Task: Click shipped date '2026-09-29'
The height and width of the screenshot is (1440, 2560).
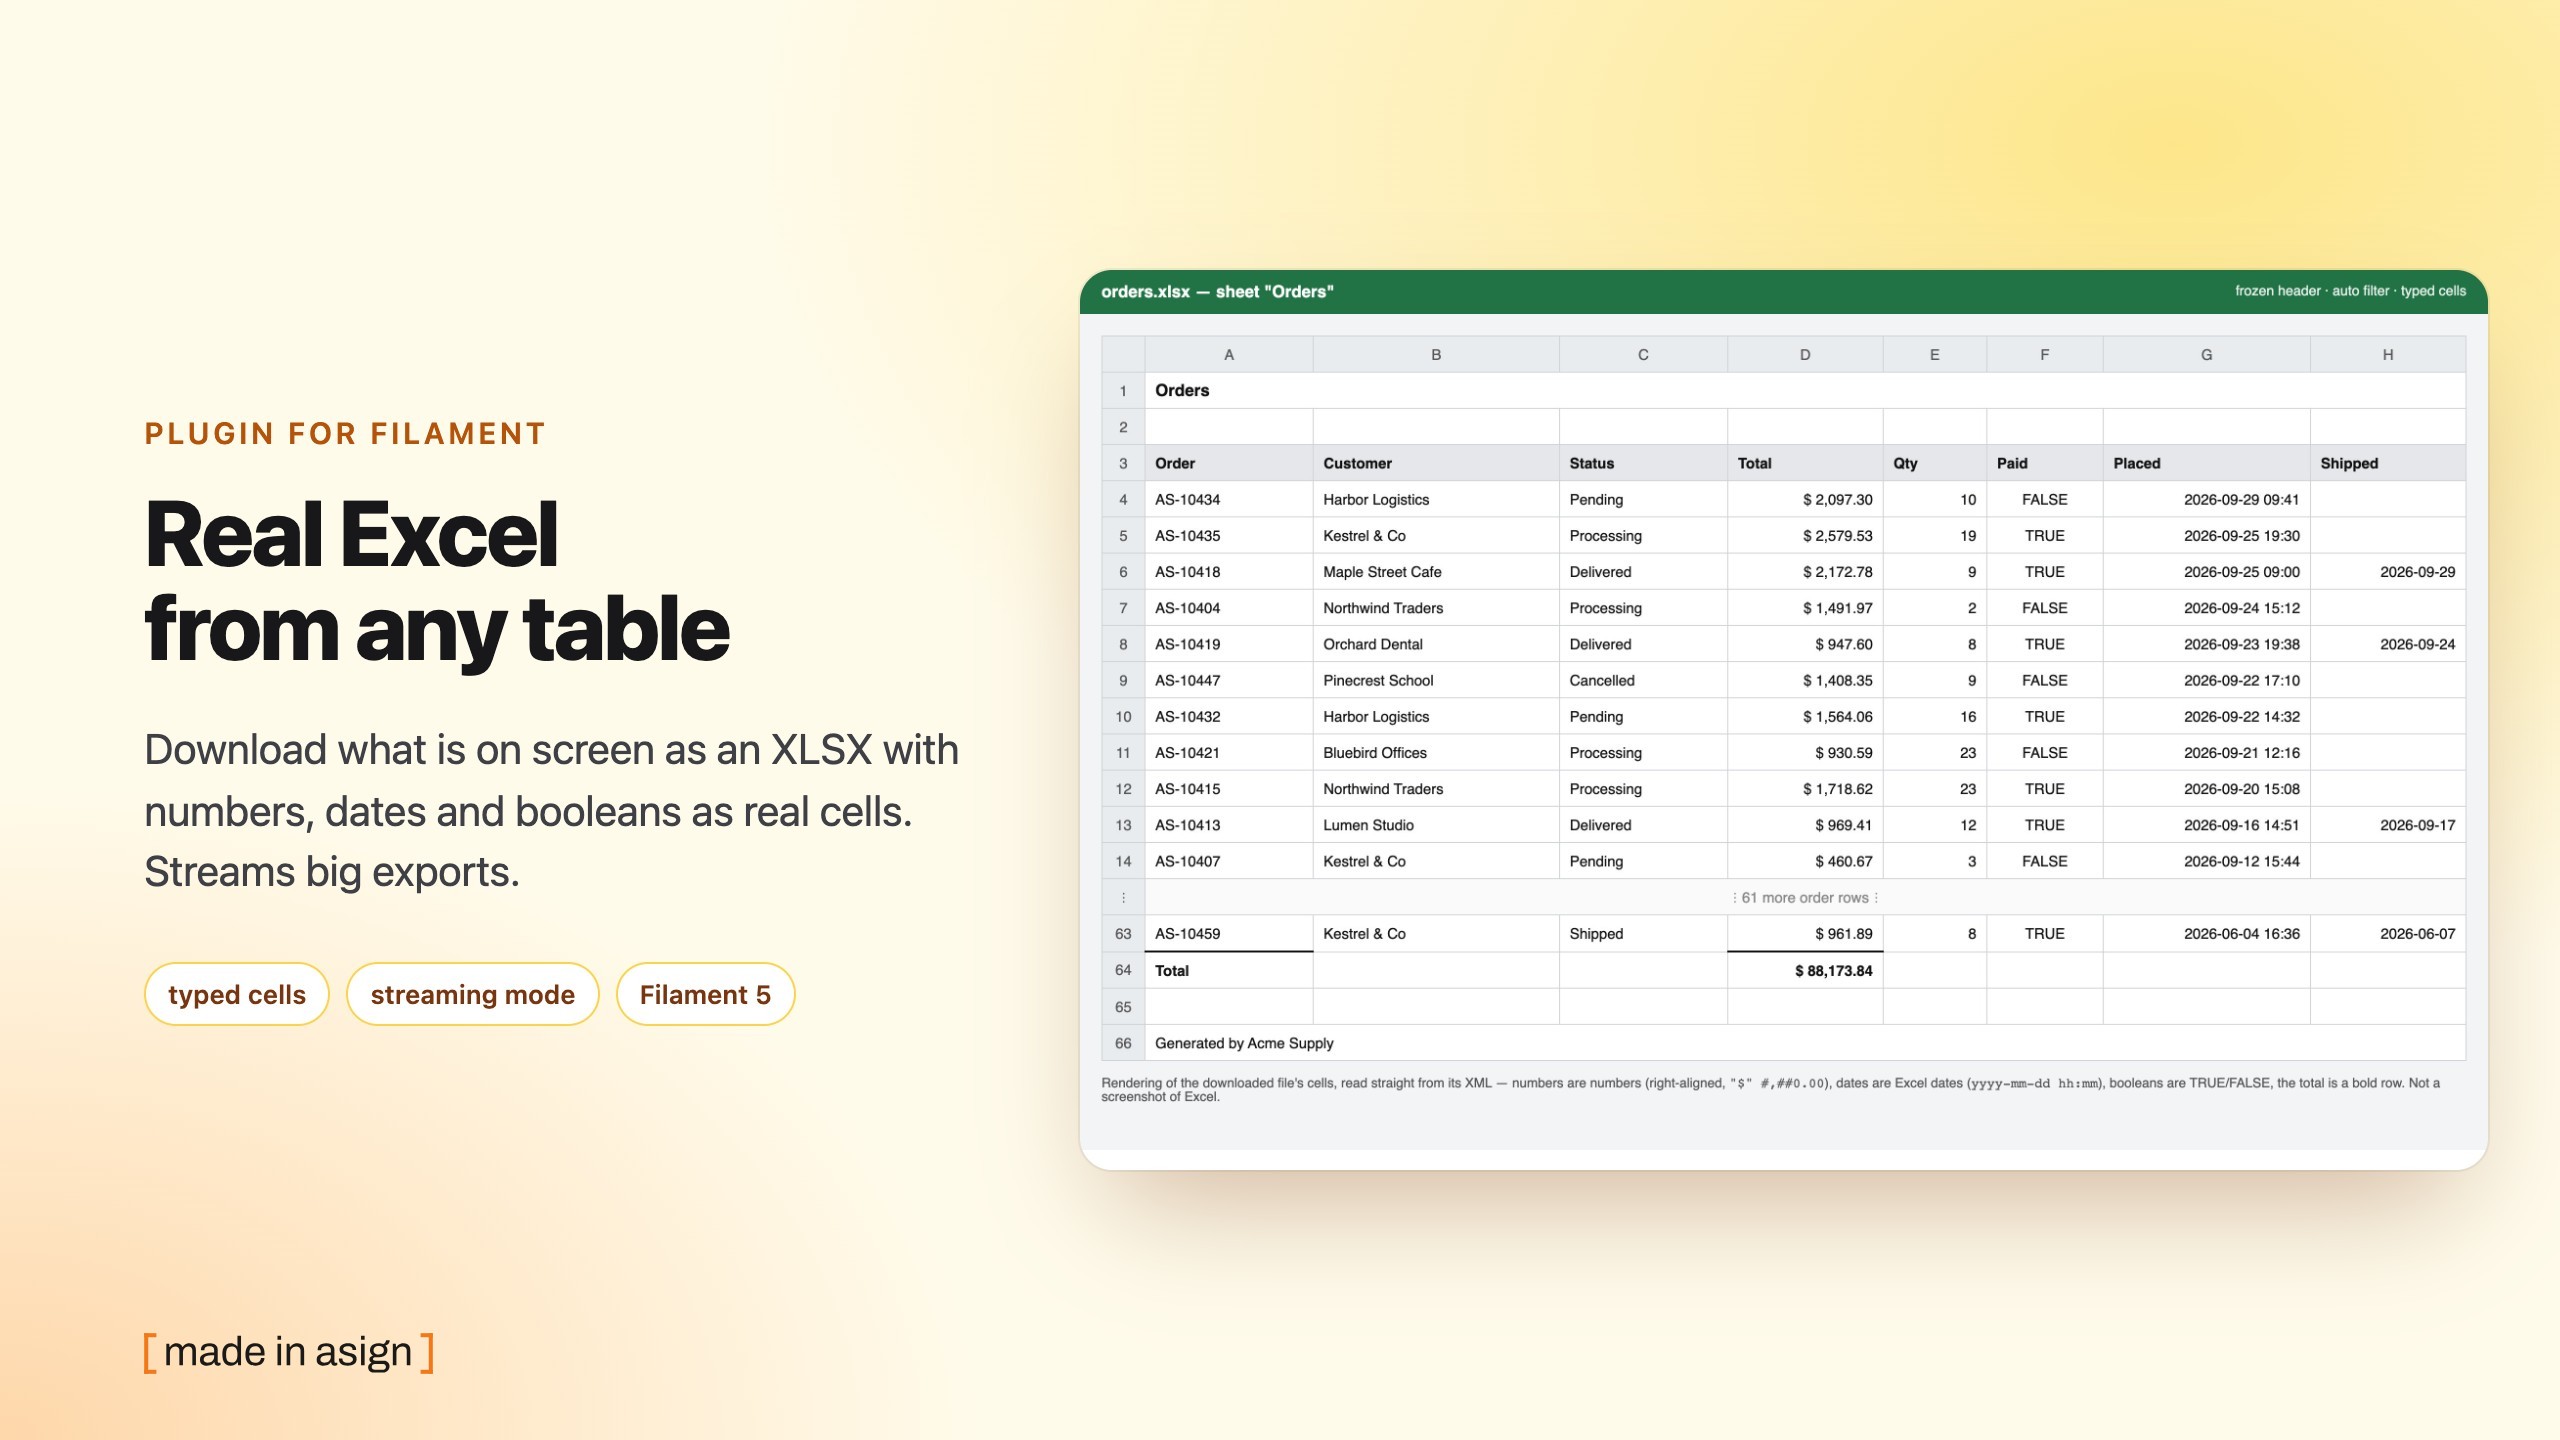Action: click(x=2387, y=572)
